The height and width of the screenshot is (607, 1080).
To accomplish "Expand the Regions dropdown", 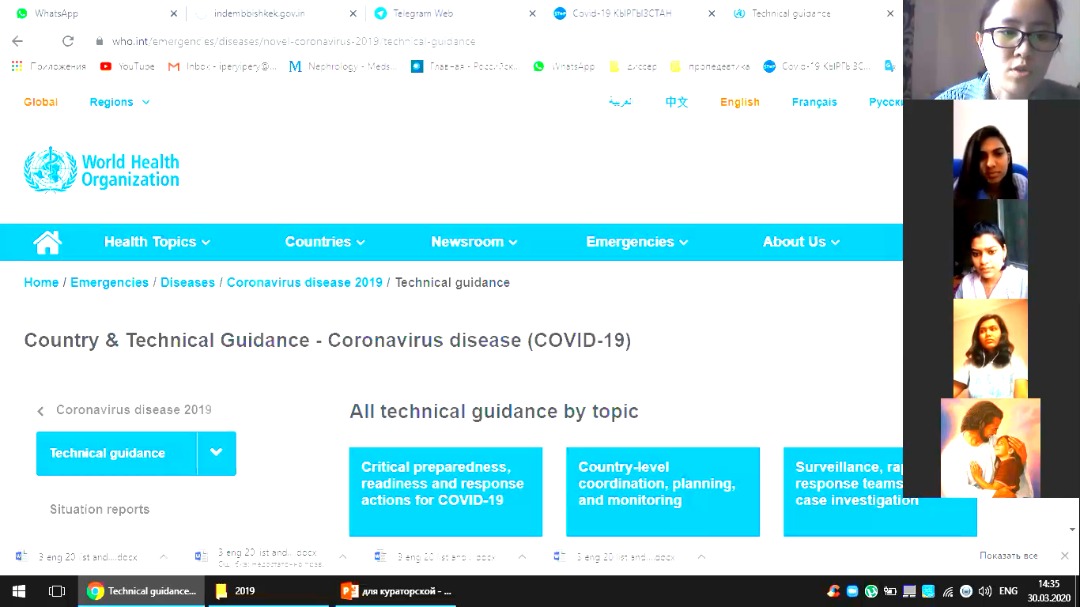I will point(119,102).
